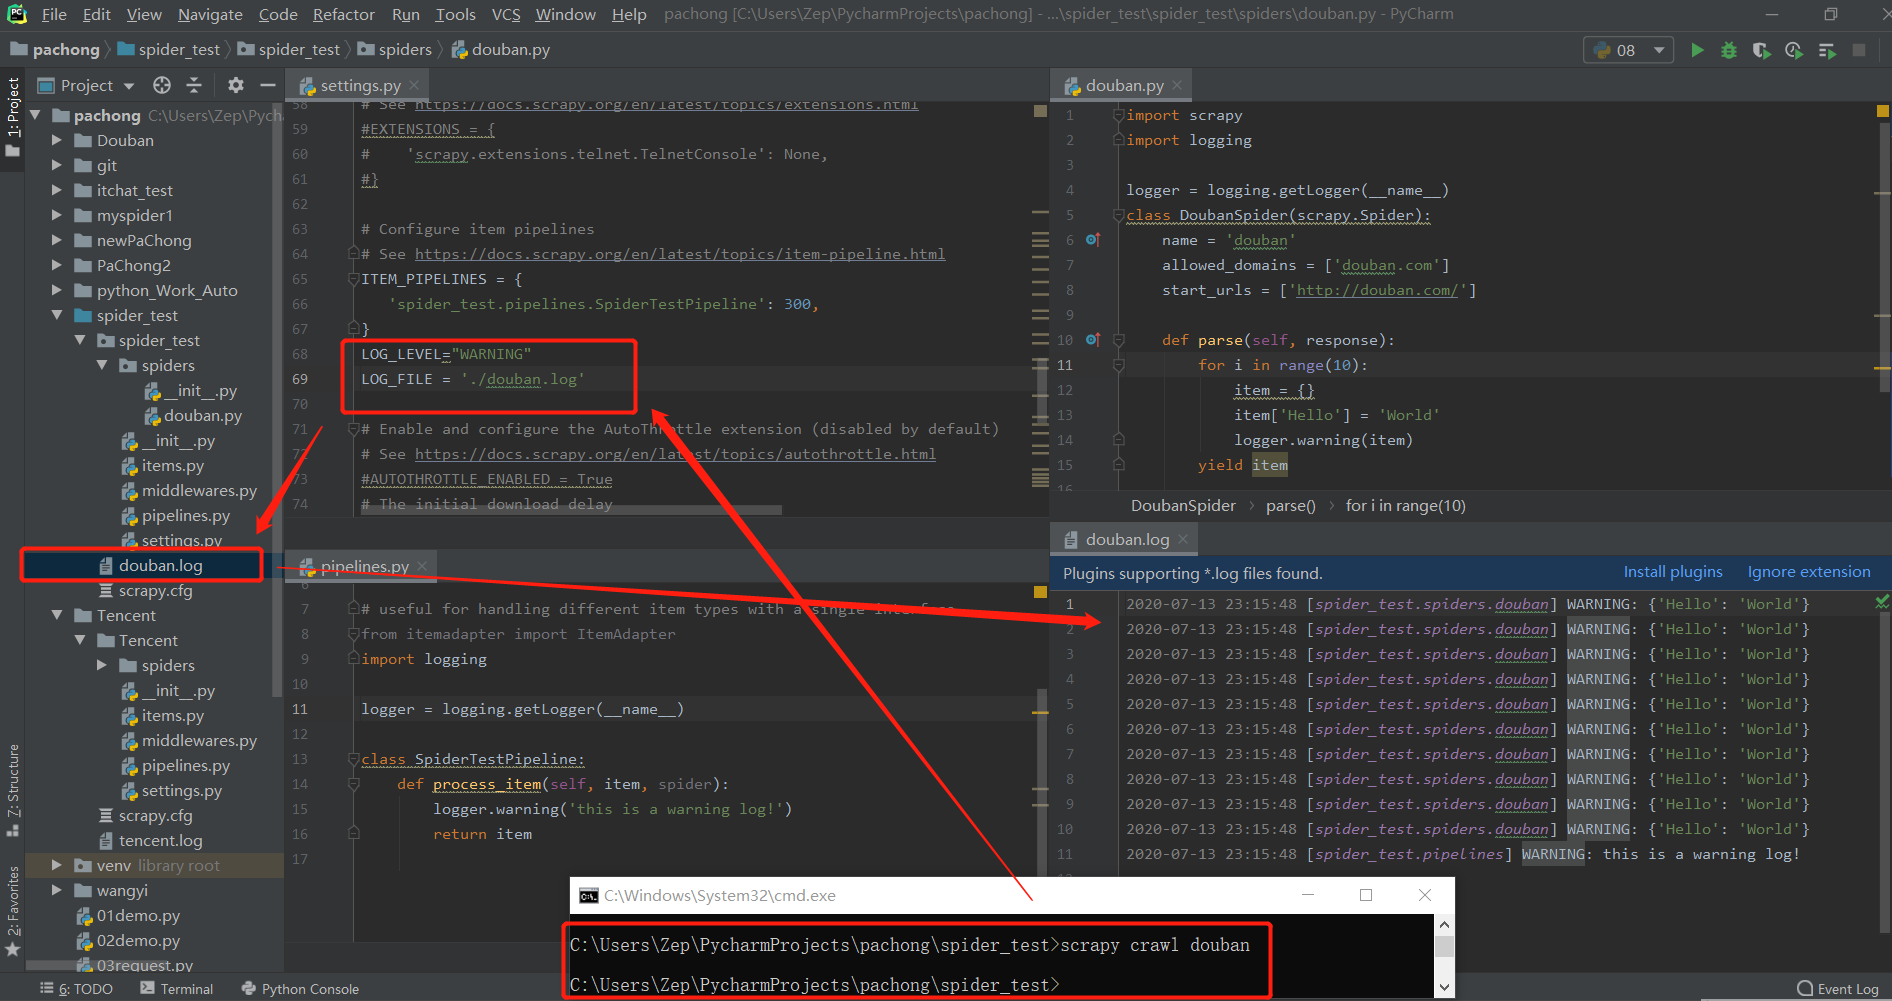This screenshot has width=1892, height=1001.
Task: Click the Project panel vertical scrollbar
Action: pyautogui.click(x=276, y=400)
